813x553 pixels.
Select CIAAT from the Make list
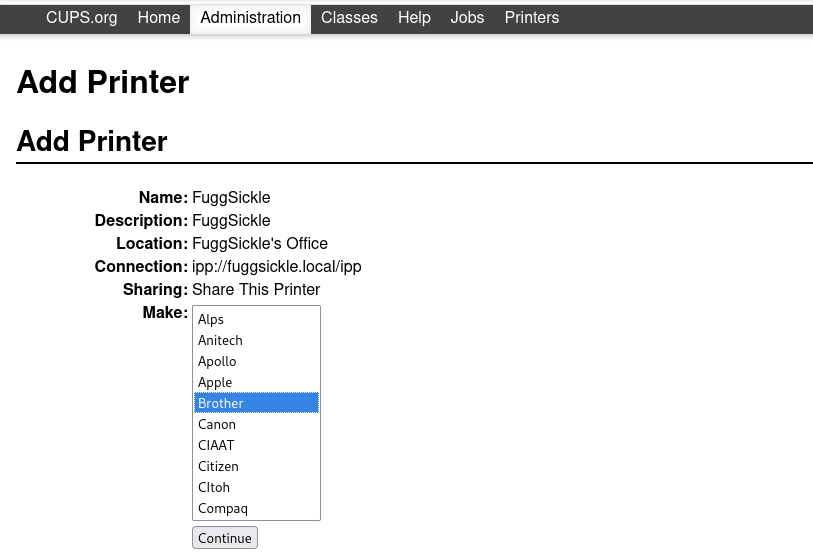click(x=216, y=445)
